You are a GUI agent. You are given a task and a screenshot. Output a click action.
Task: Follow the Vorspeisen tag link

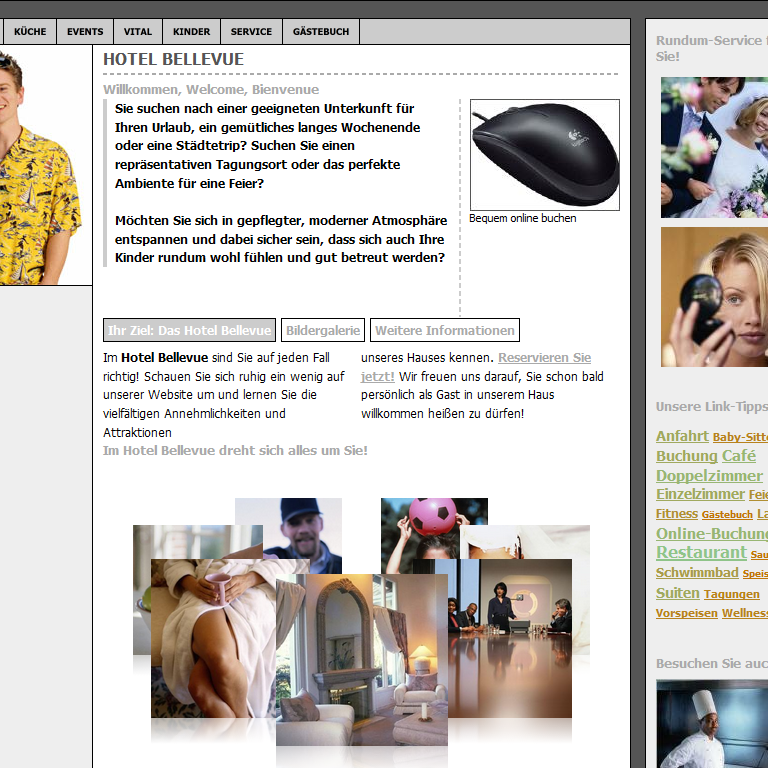pos(686,613)
